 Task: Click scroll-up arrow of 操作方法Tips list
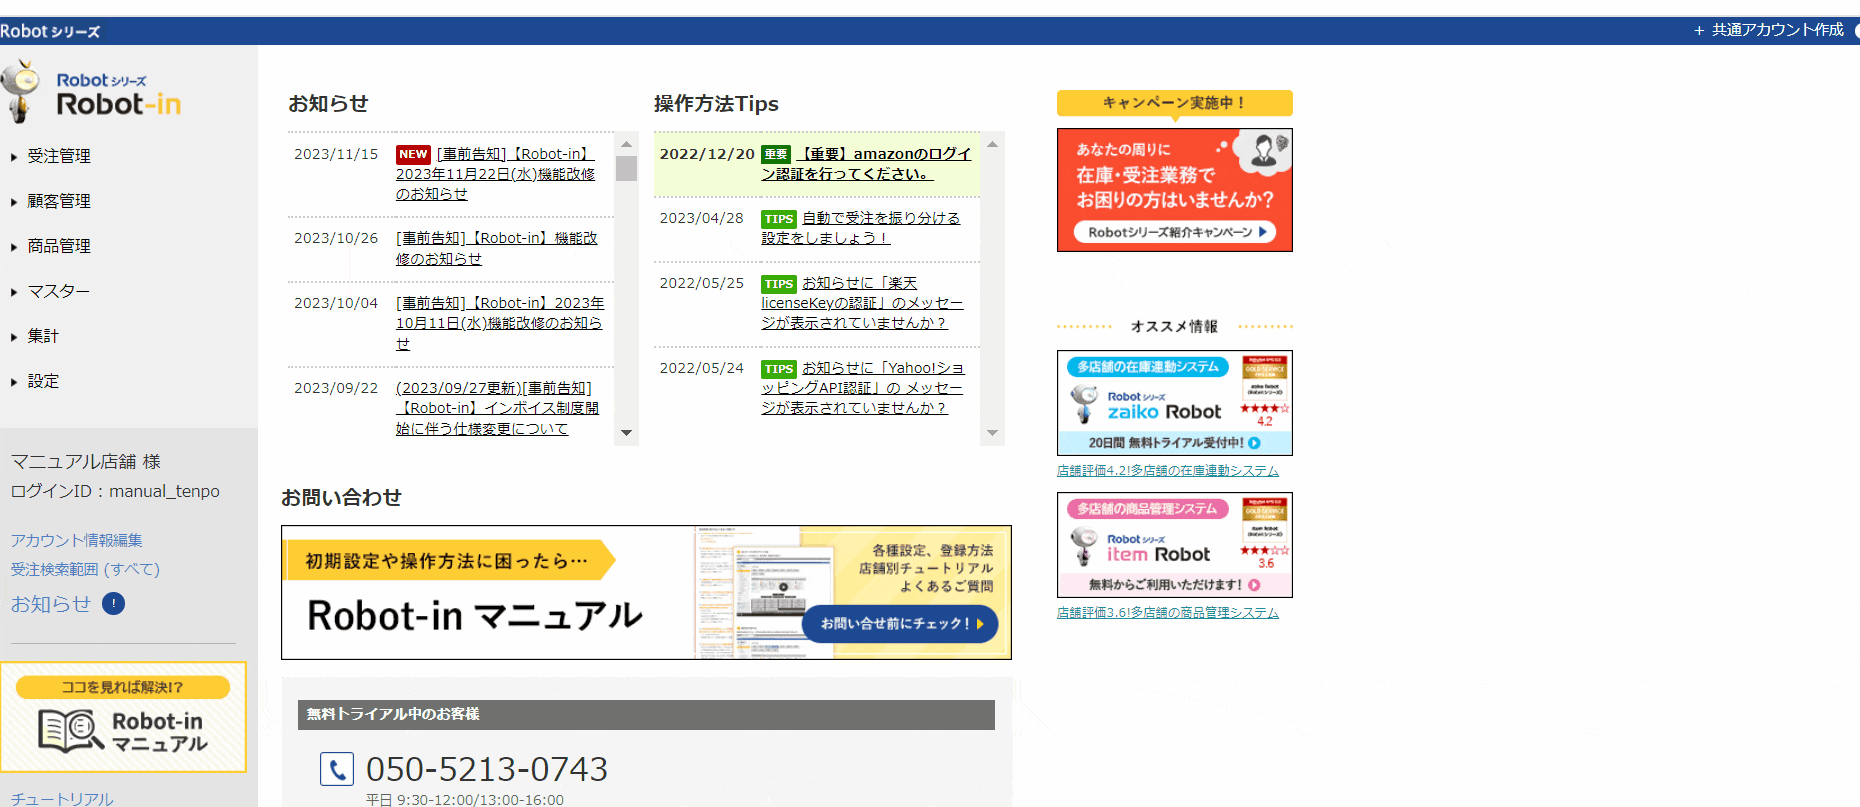993,144
